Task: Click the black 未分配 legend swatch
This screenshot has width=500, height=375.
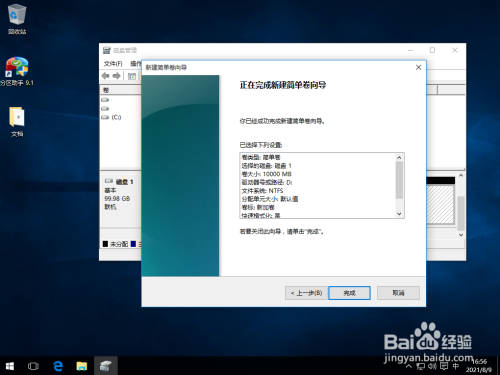Action: coord(105,244)
